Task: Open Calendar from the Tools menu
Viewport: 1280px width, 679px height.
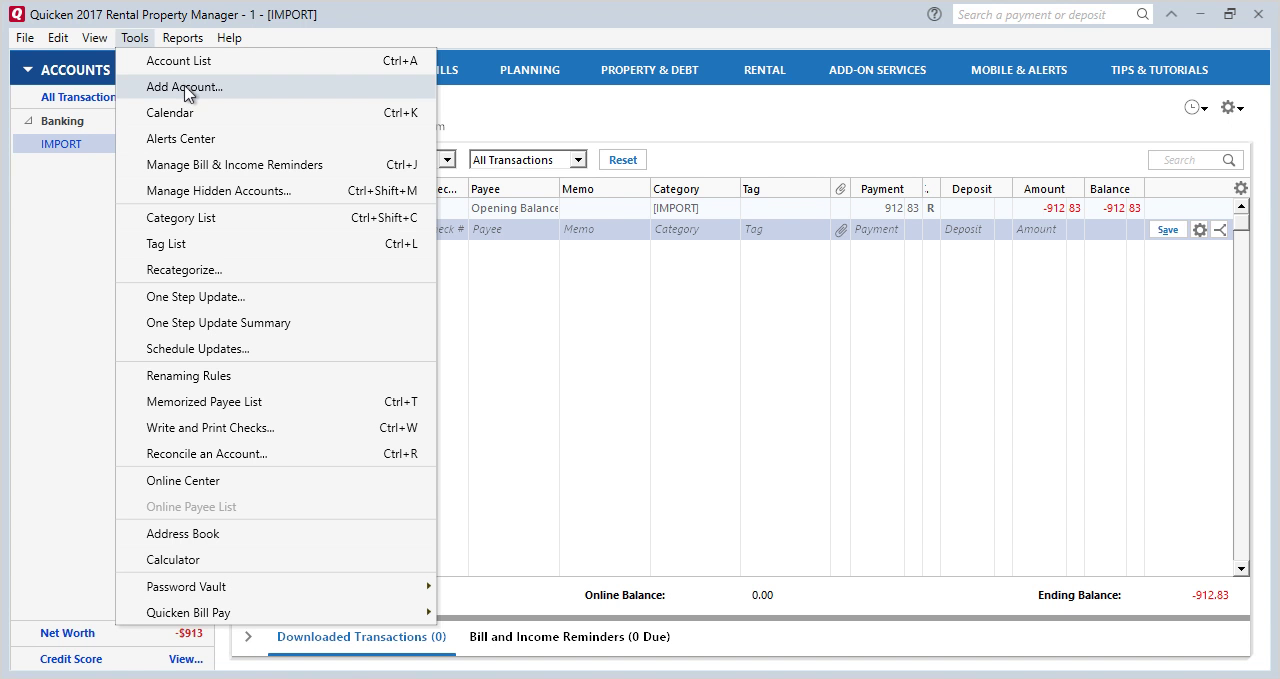Action: (275, 113)
